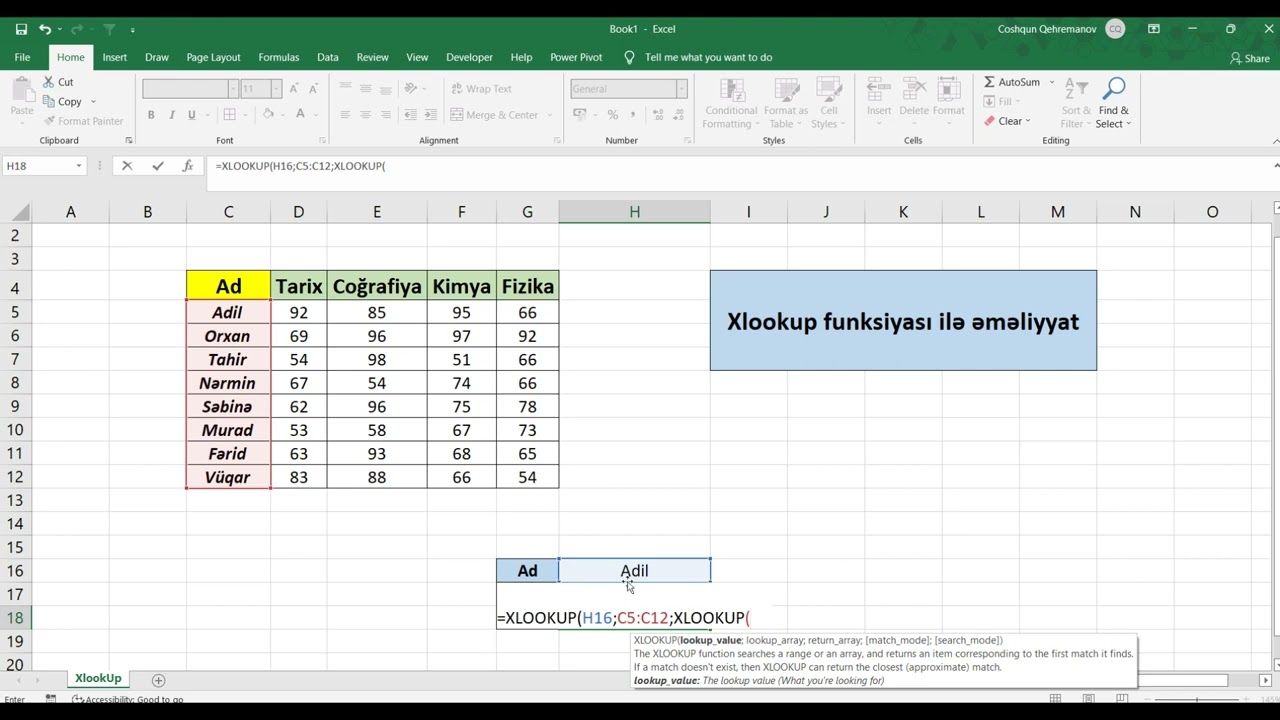Screen dimensions: 1280x720
Task: Confirm the formula with the checkmark icon
Action: [157, 166]
